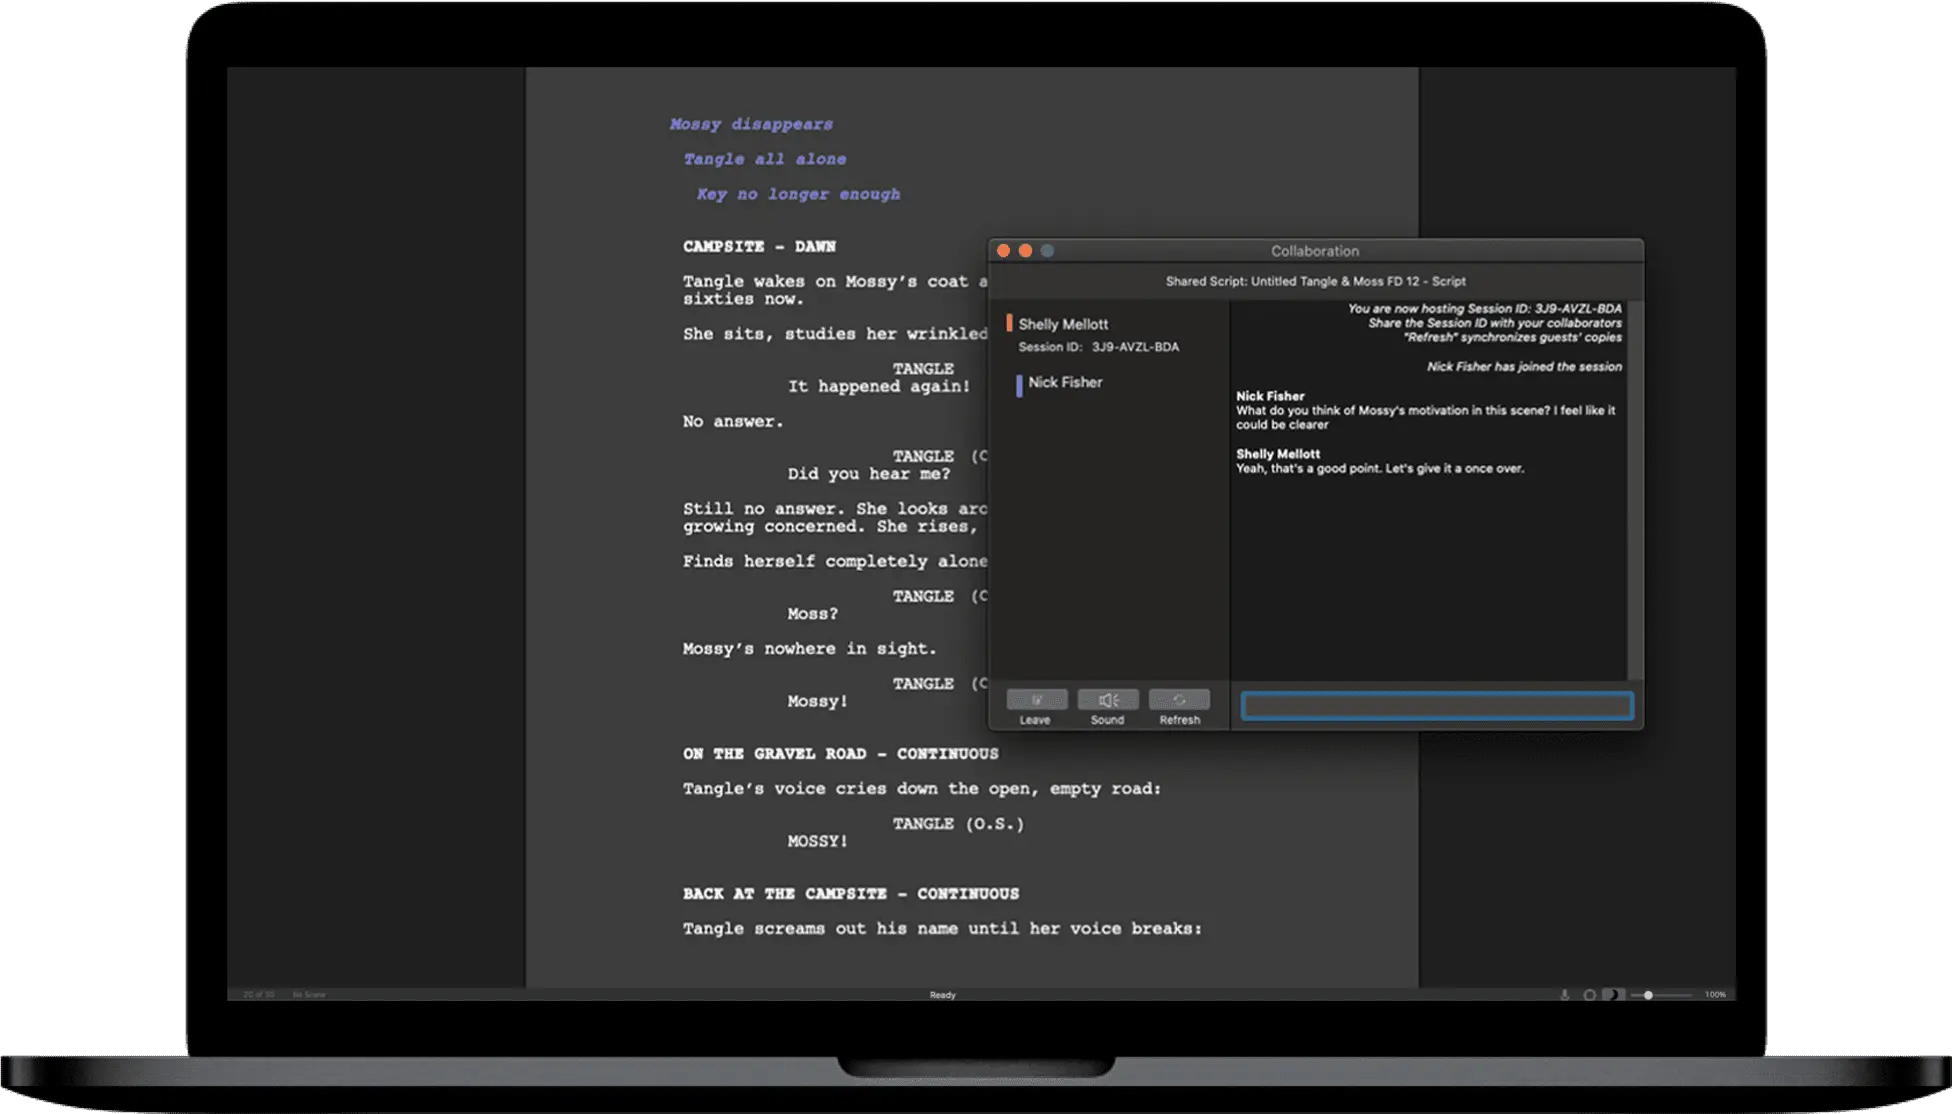Close the Collaboration window with red button

point(1003,251)
